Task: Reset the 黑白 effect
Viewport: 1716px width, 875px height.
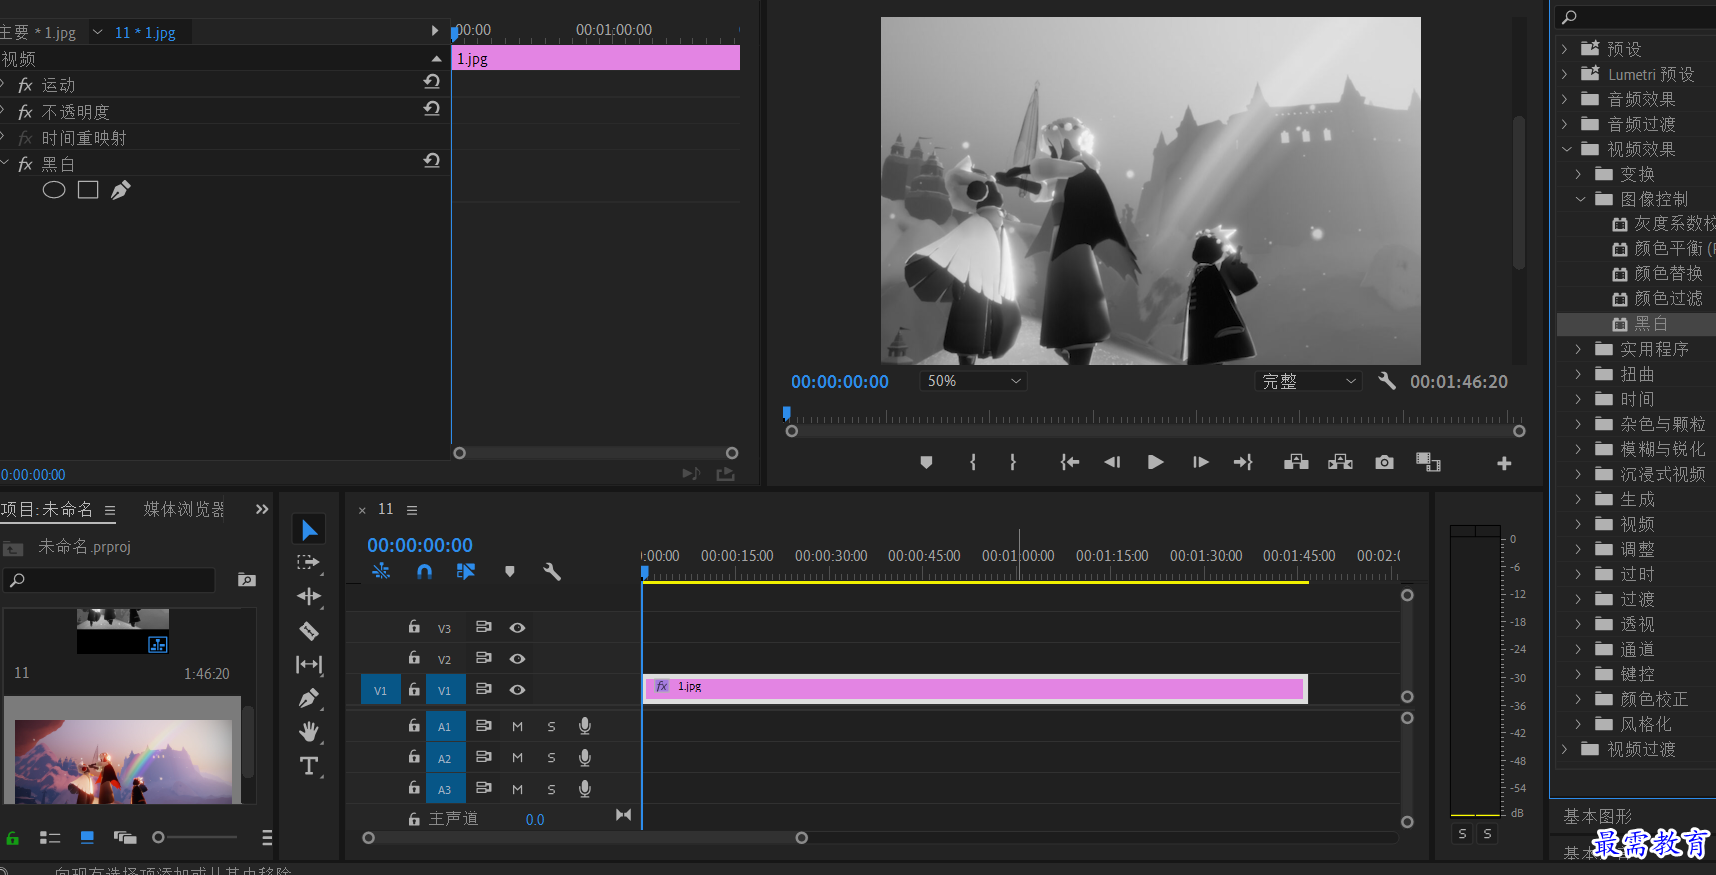Action: [432, 161]
